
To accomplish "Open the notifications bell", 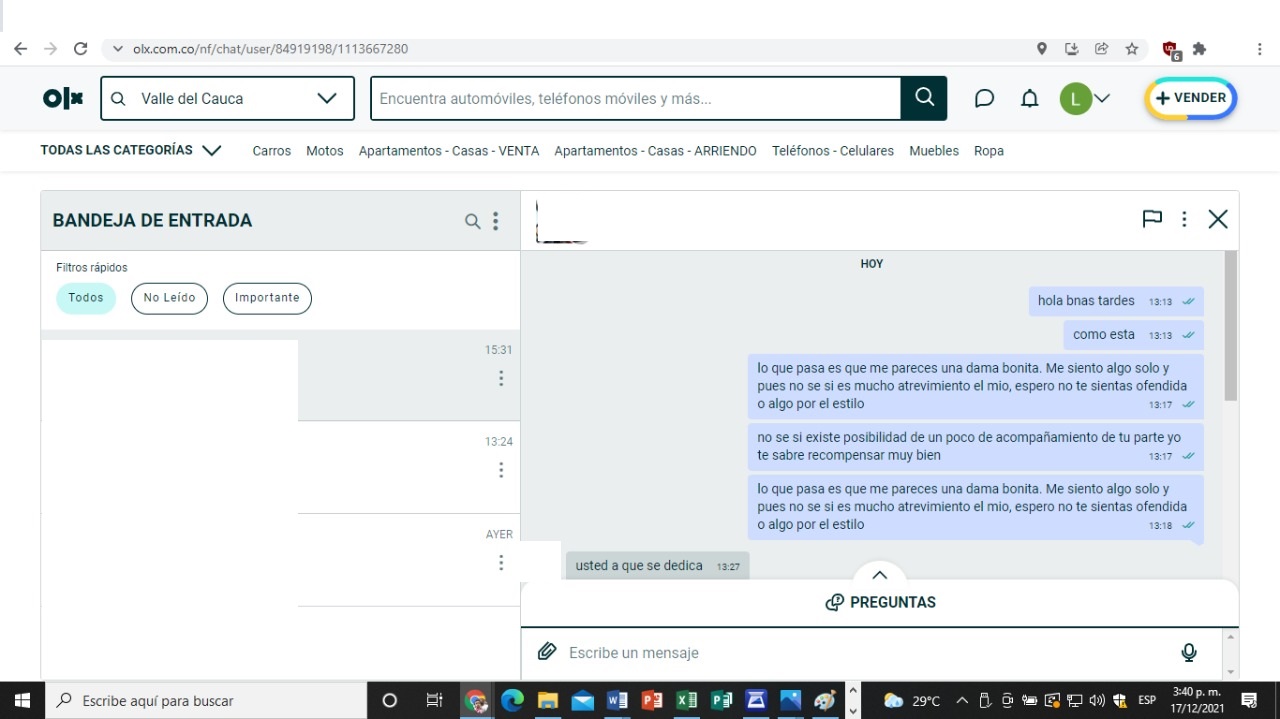I will (x=1029, y=98).
